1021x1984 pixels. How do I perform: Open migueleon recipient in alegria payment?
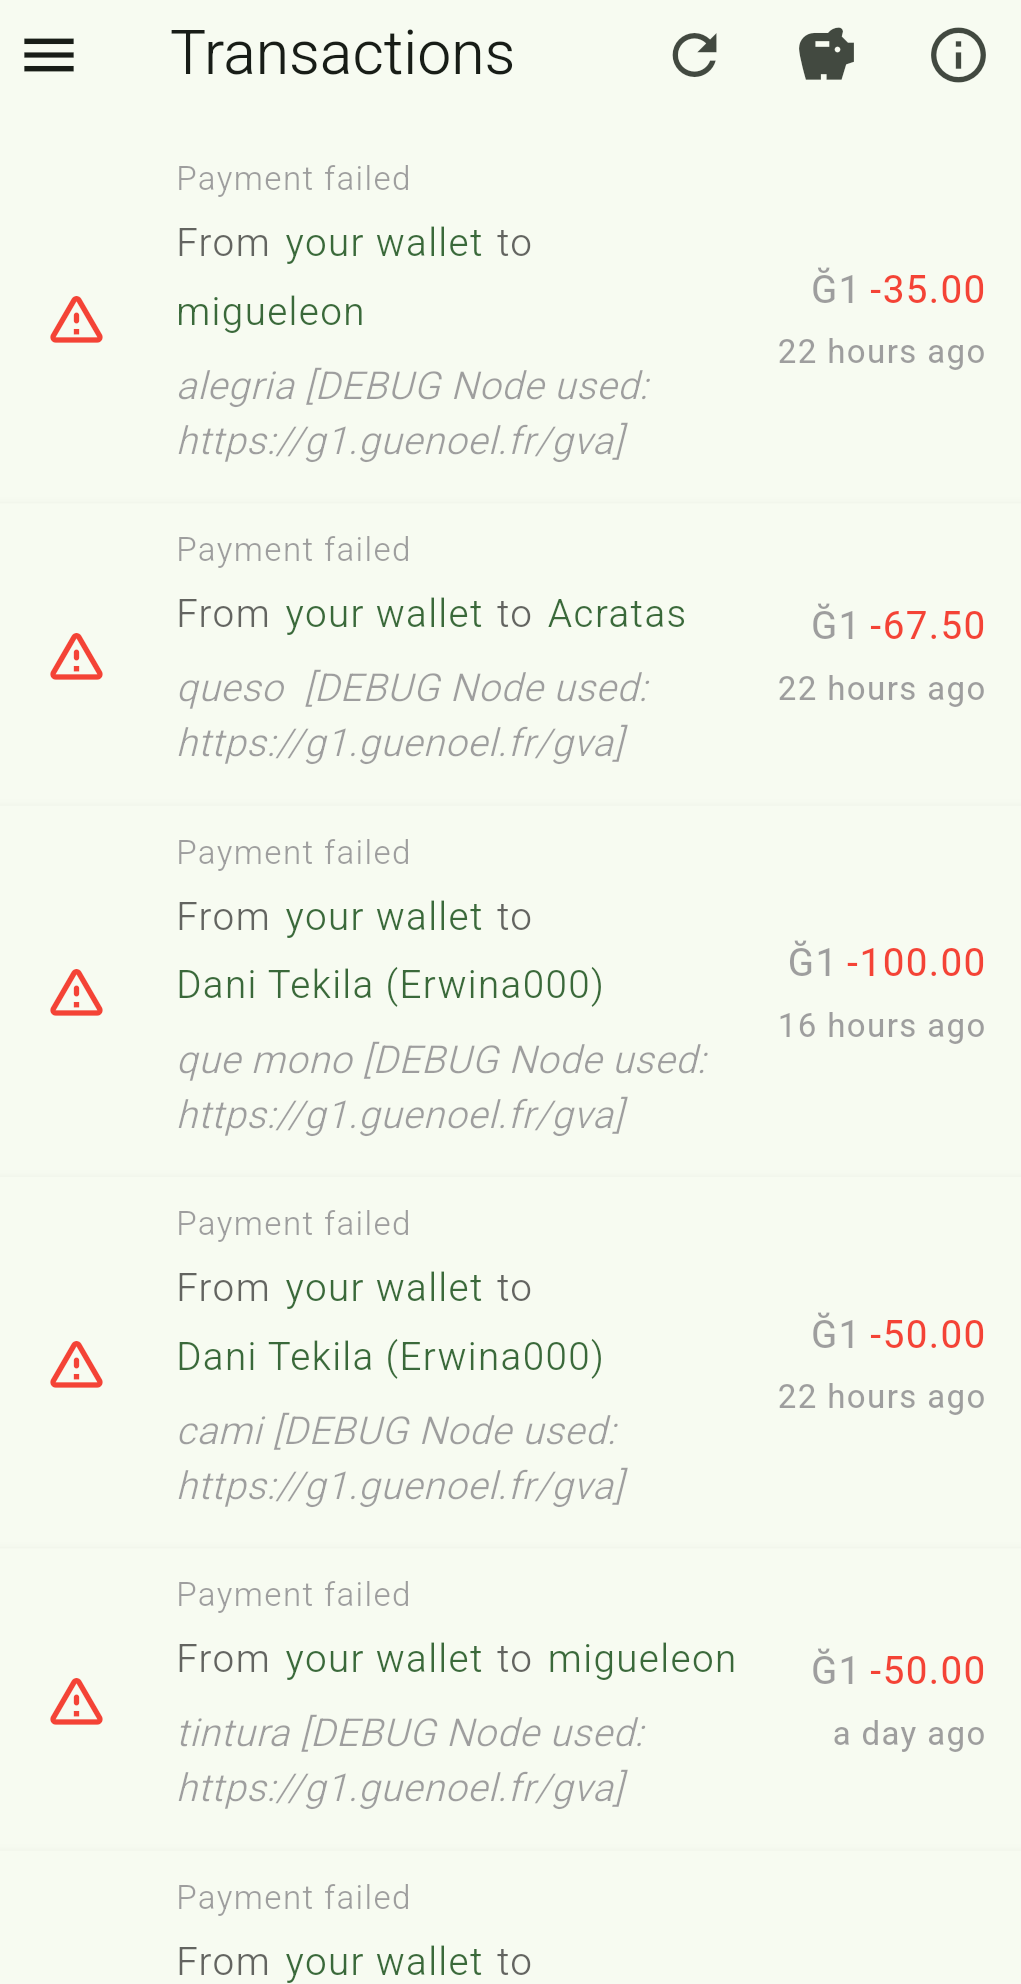click(x=270, y=312)
